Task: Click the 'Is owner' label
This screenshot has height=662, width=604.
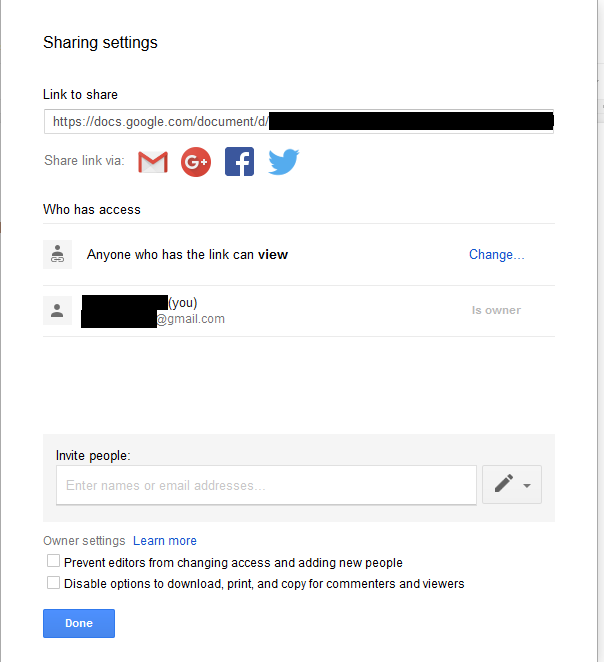Action: click(496, 310)
